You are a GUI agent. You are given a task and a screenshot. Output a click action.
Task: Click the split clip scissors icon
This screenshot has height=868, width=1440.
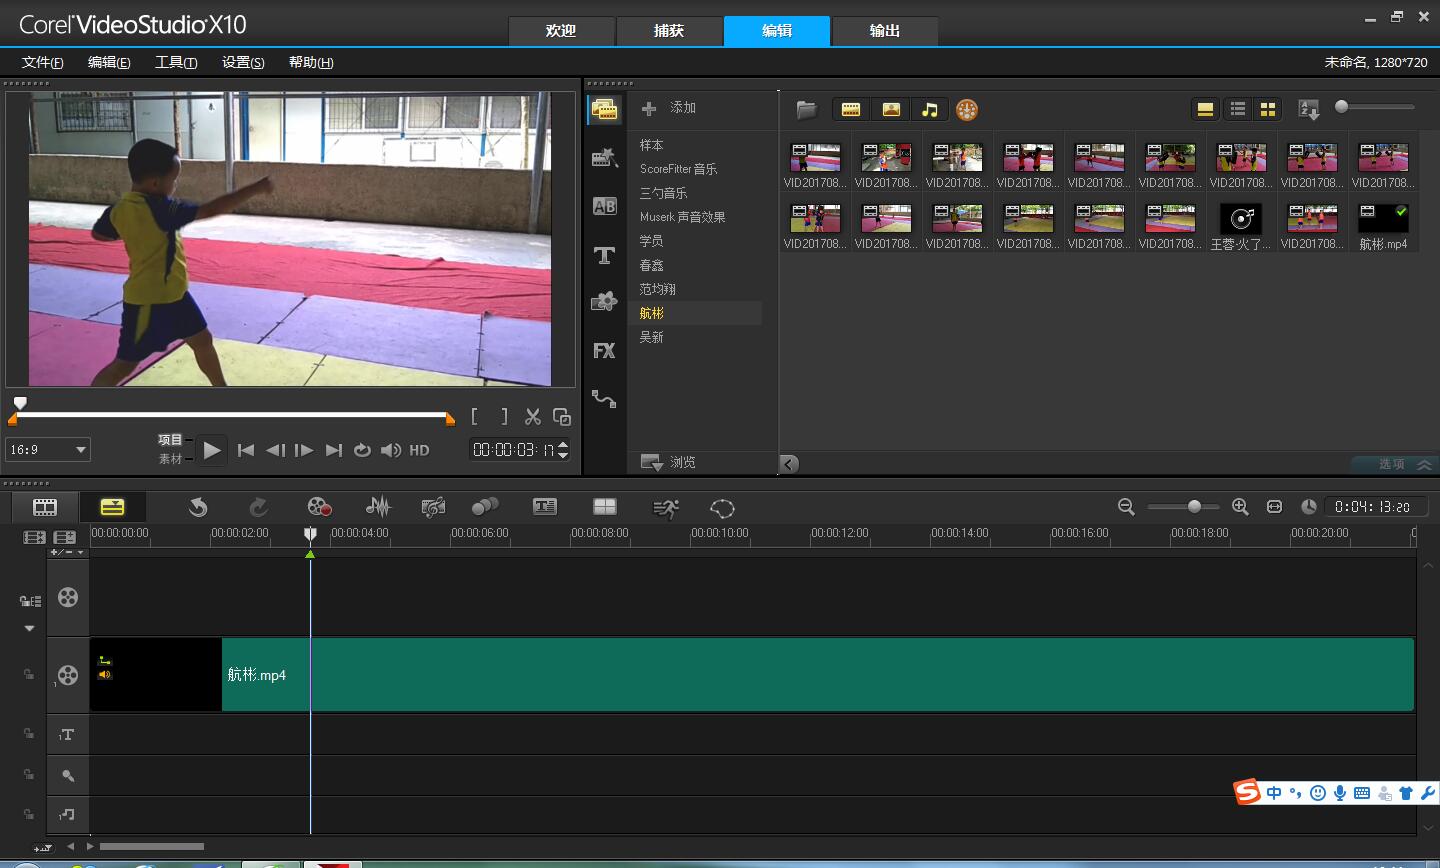pos(533,416)
